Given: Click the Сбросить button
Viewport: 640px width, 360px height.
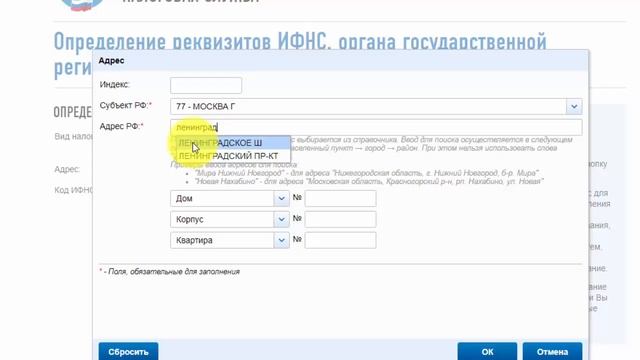Looking at the screenshot, I should (128, 351).
